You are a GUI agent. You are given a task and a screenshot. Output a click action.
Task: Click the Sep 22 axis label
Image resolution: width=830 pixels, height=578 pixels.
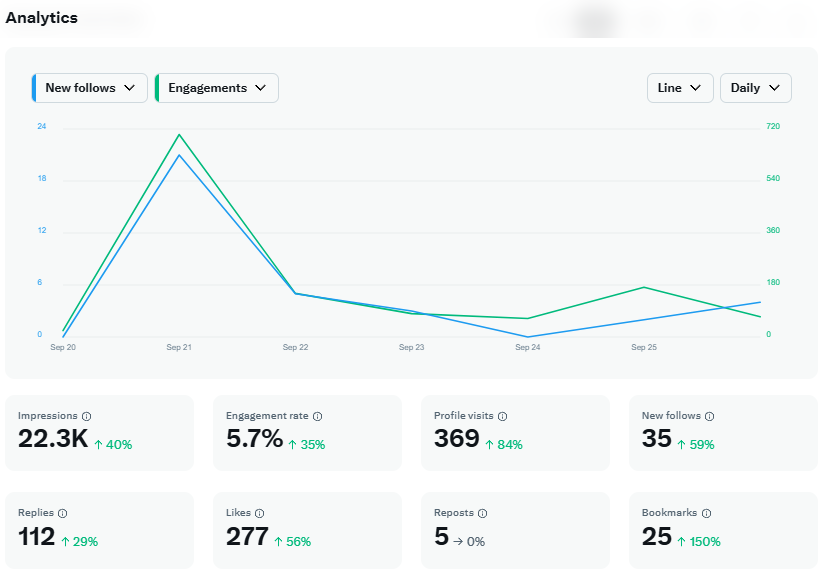[295, 348]
